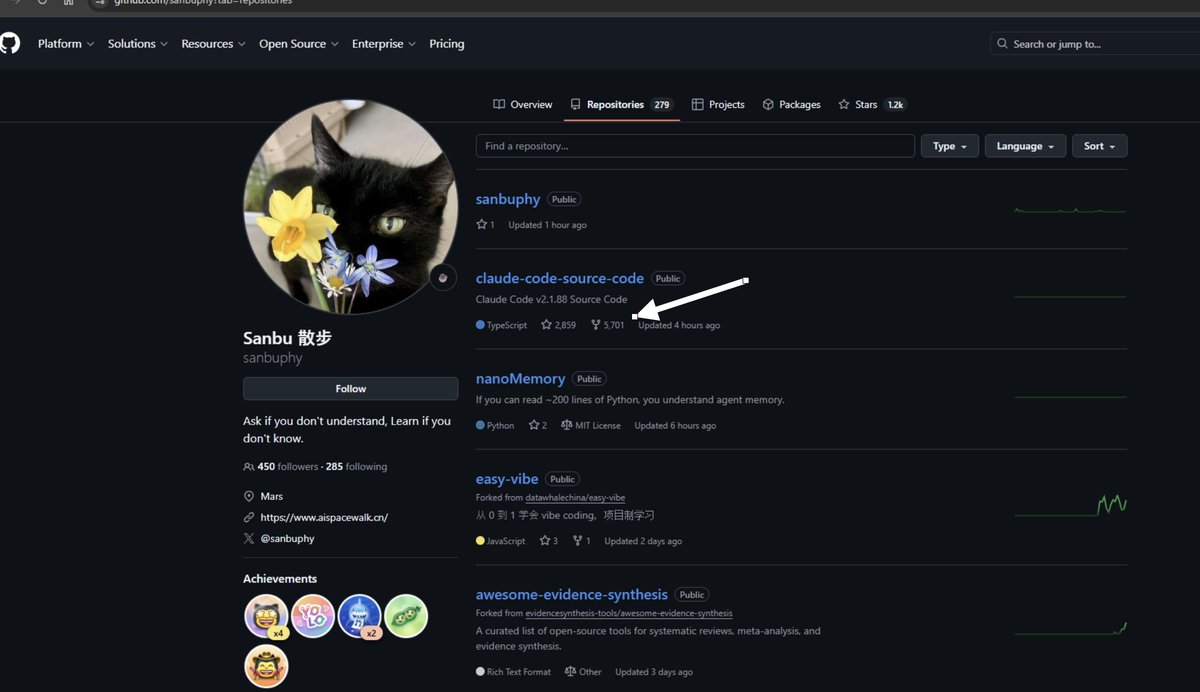The image size is (1200, 692).
Task: View the 285 following list
Action: point(356,467)
